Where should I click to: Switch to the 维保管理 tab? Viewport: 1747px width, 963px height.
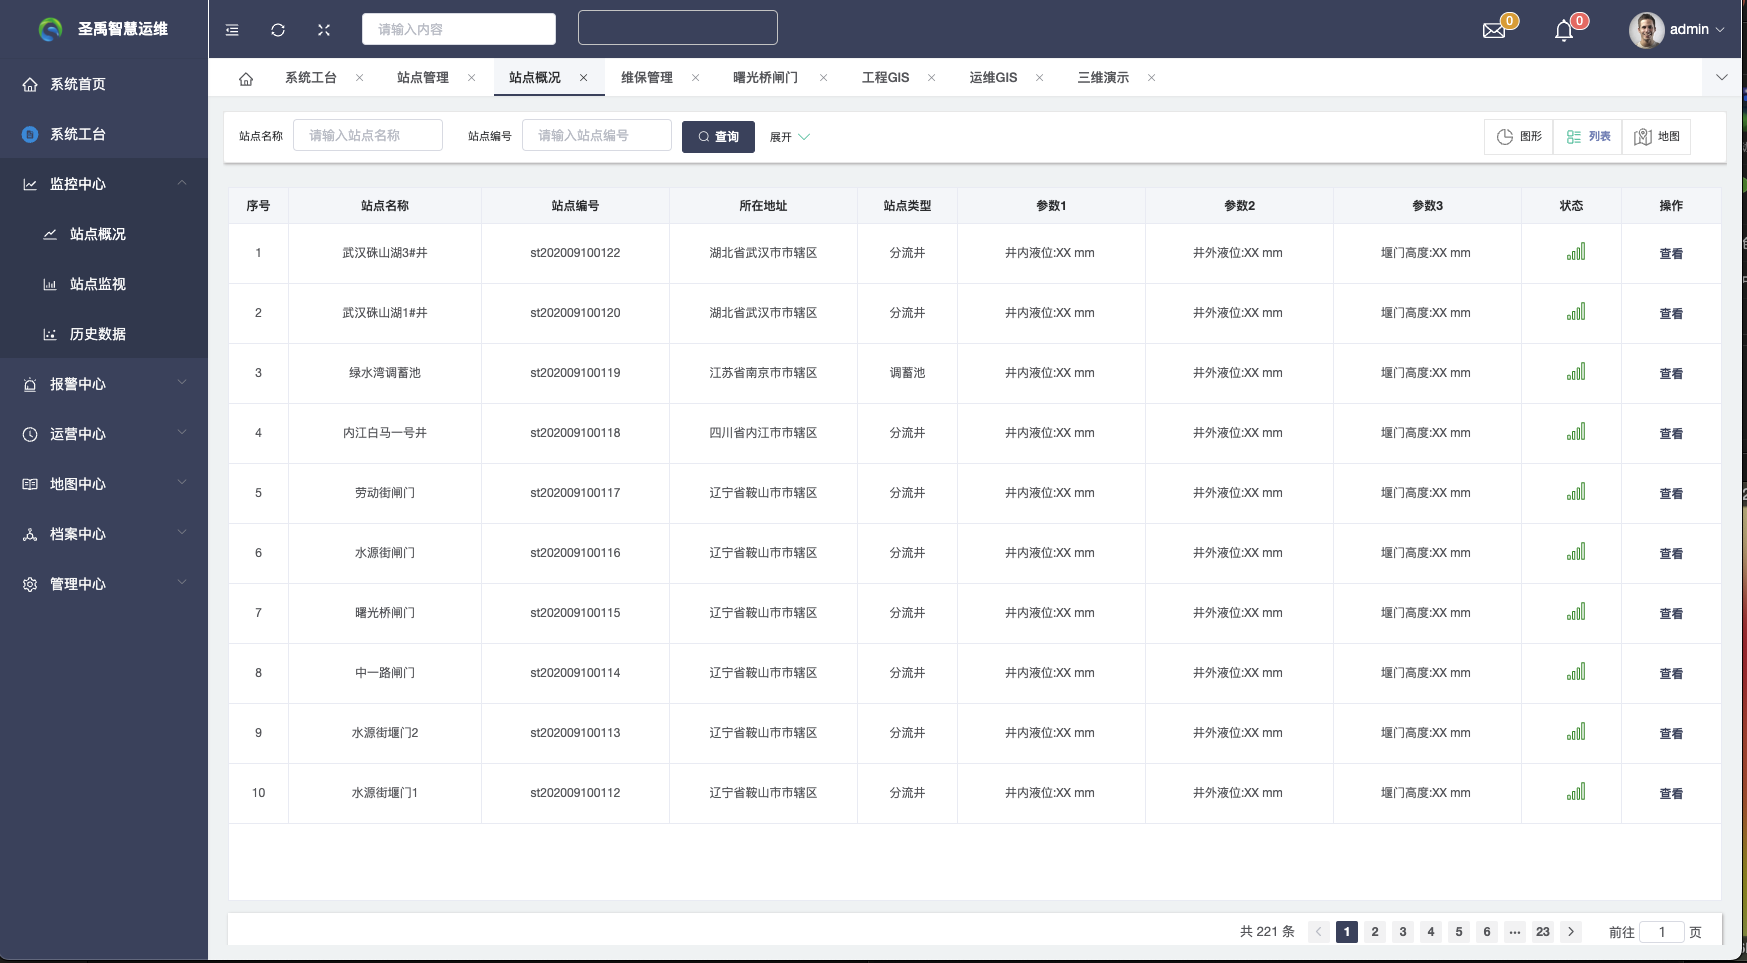pyautogui.click(x=646, y=78)
